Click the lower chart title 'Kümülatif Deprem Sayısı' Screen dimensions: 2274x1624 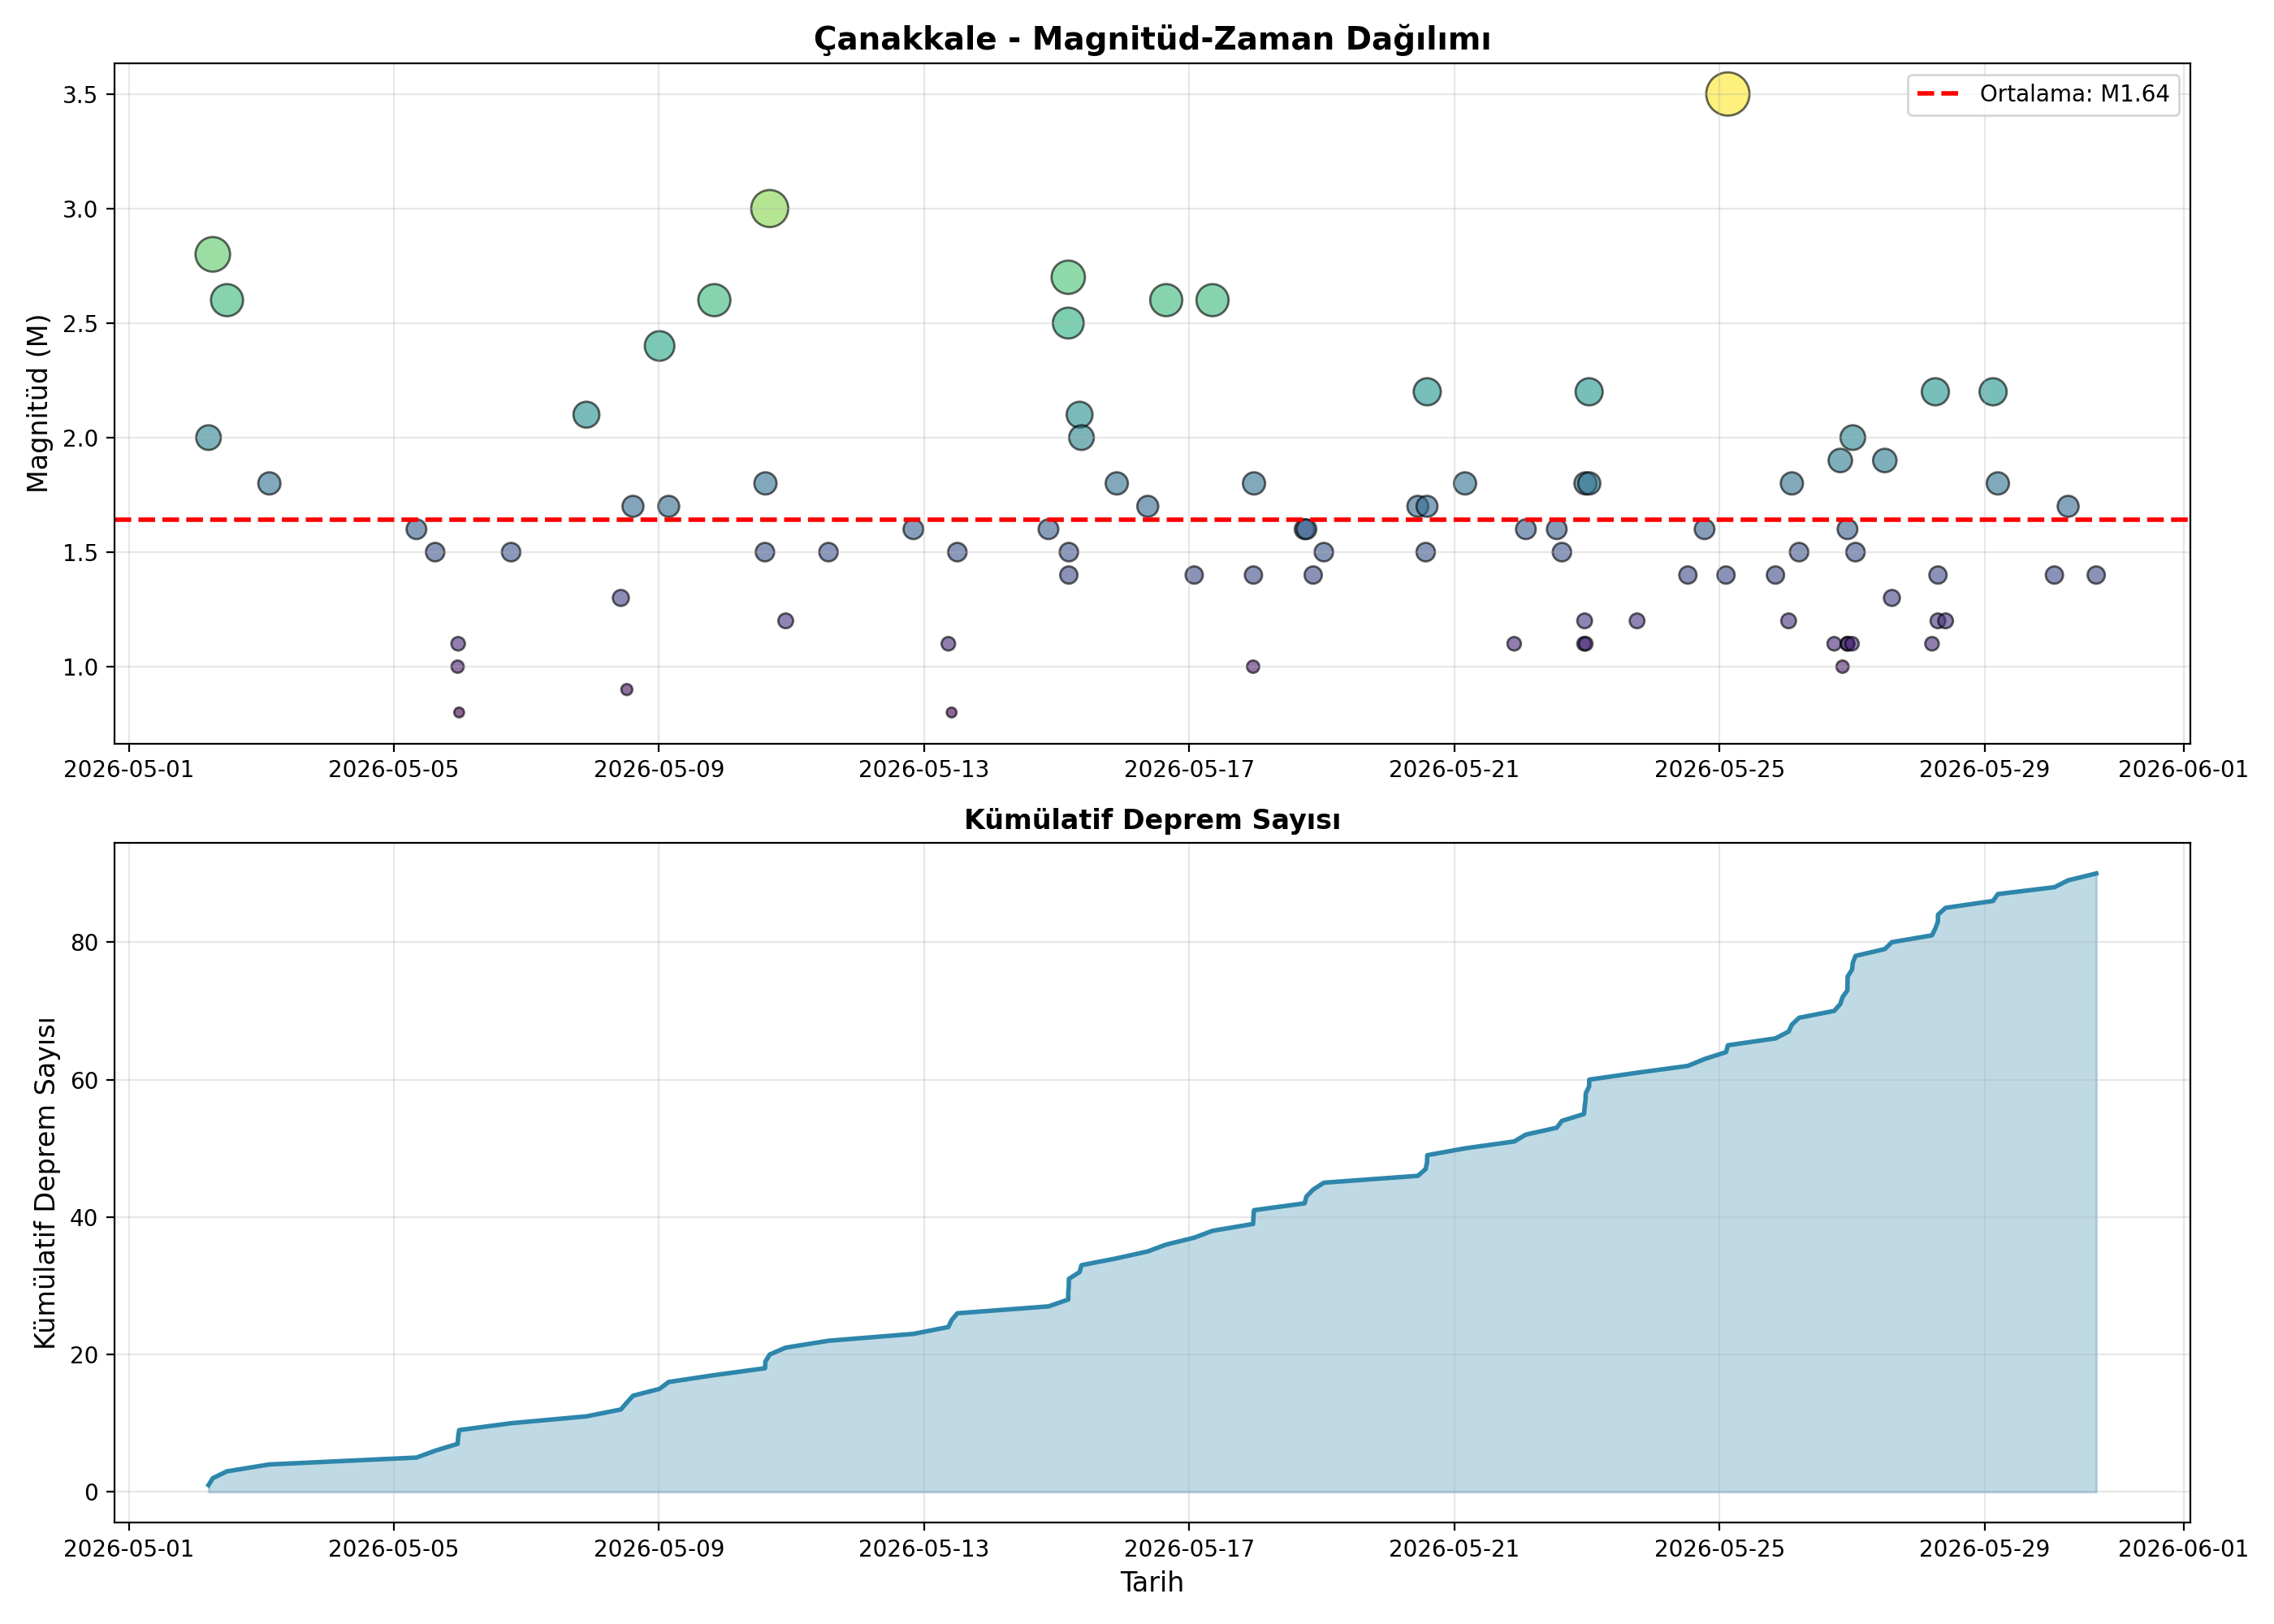(1151, 820)
